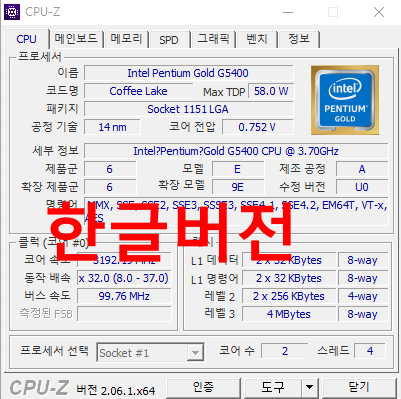Click the 2 x 256 KBytes level 2 value
401x399 pixels.
pyautogui.click(x=289, y=296)
